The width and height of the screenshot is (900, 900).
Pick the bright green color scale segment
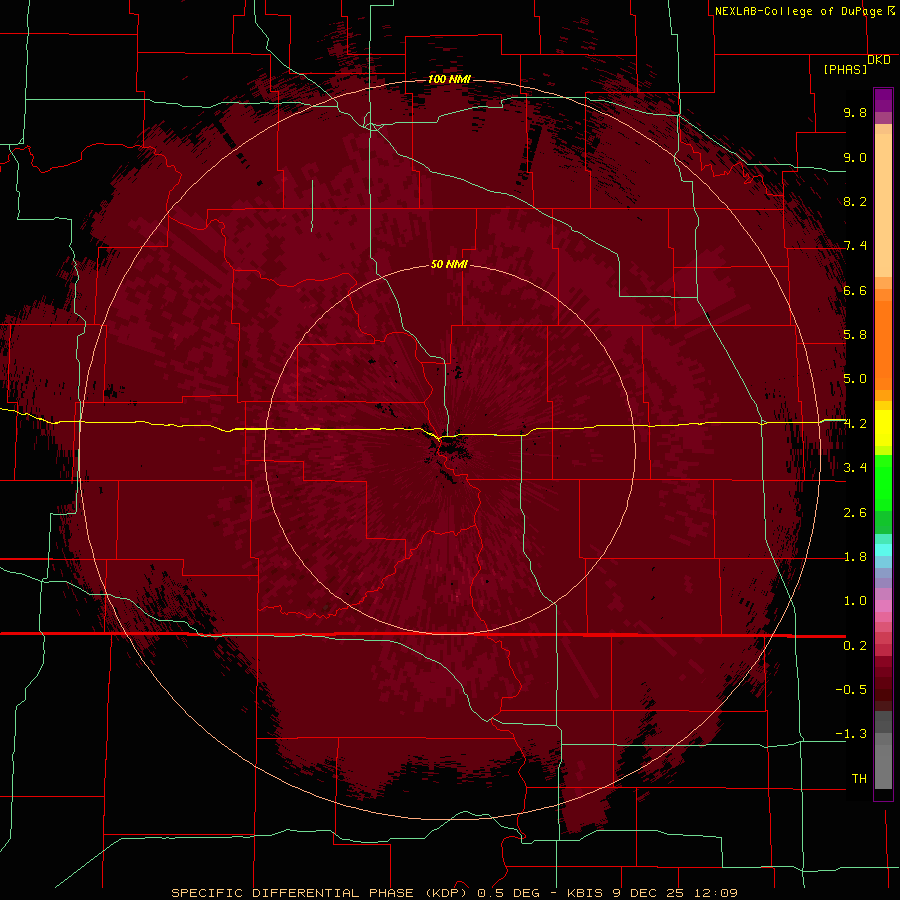pyautogui.click(x=883, y=481)
